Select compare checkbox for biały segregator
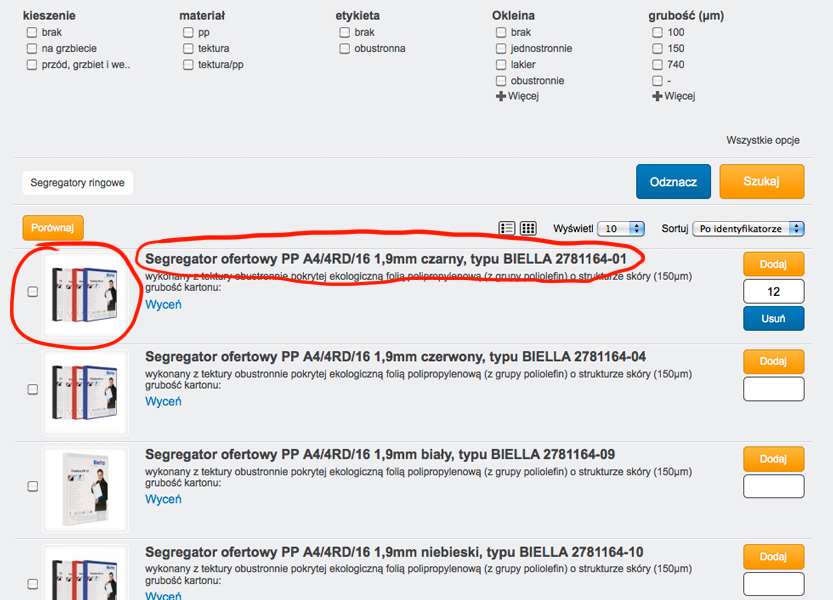Image resolution: width=833 pixels, height=600 pixels. 33,486
